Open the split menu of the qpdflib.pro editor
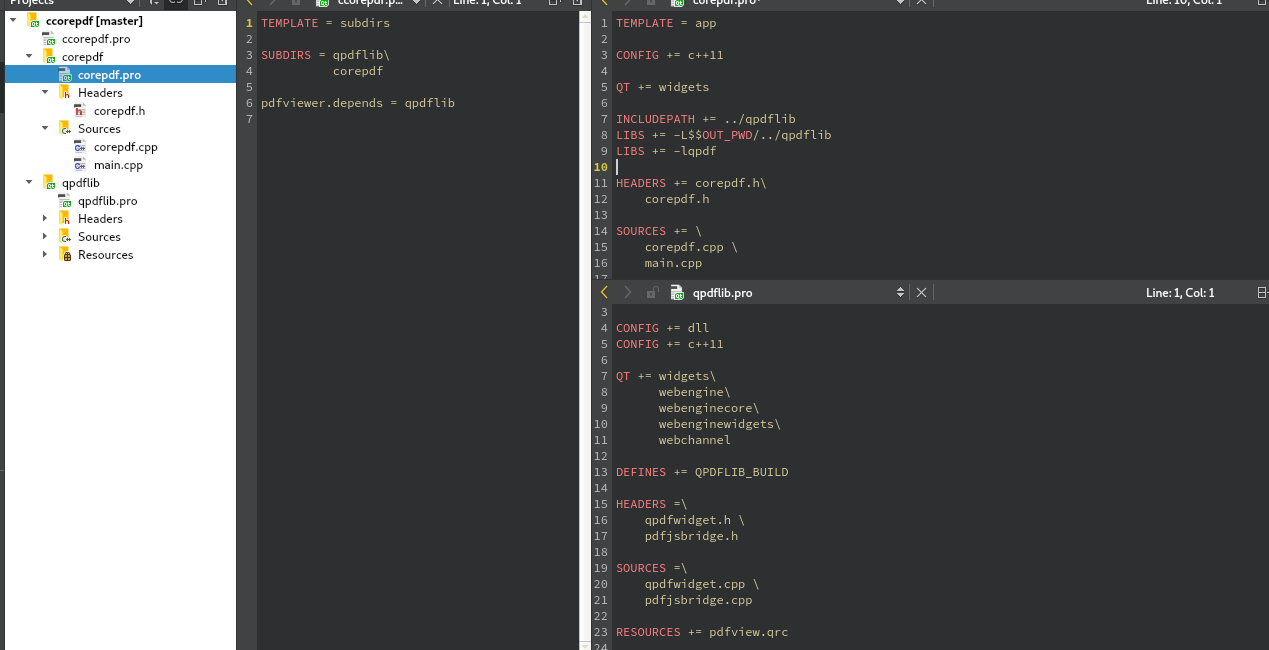The width and height of the screenshot is (1269, 650). pos(1262,293)
